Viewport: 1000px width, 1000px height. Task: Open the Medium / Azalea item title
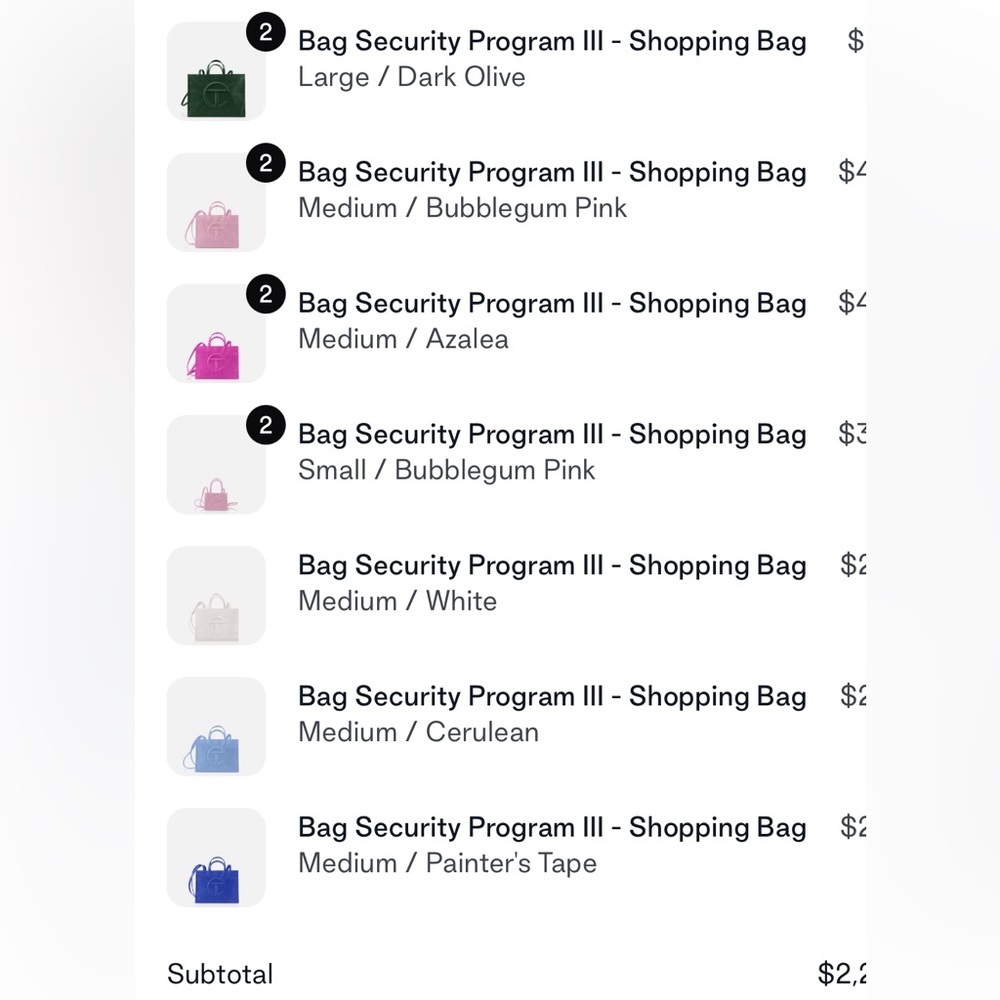click(551, 304)
